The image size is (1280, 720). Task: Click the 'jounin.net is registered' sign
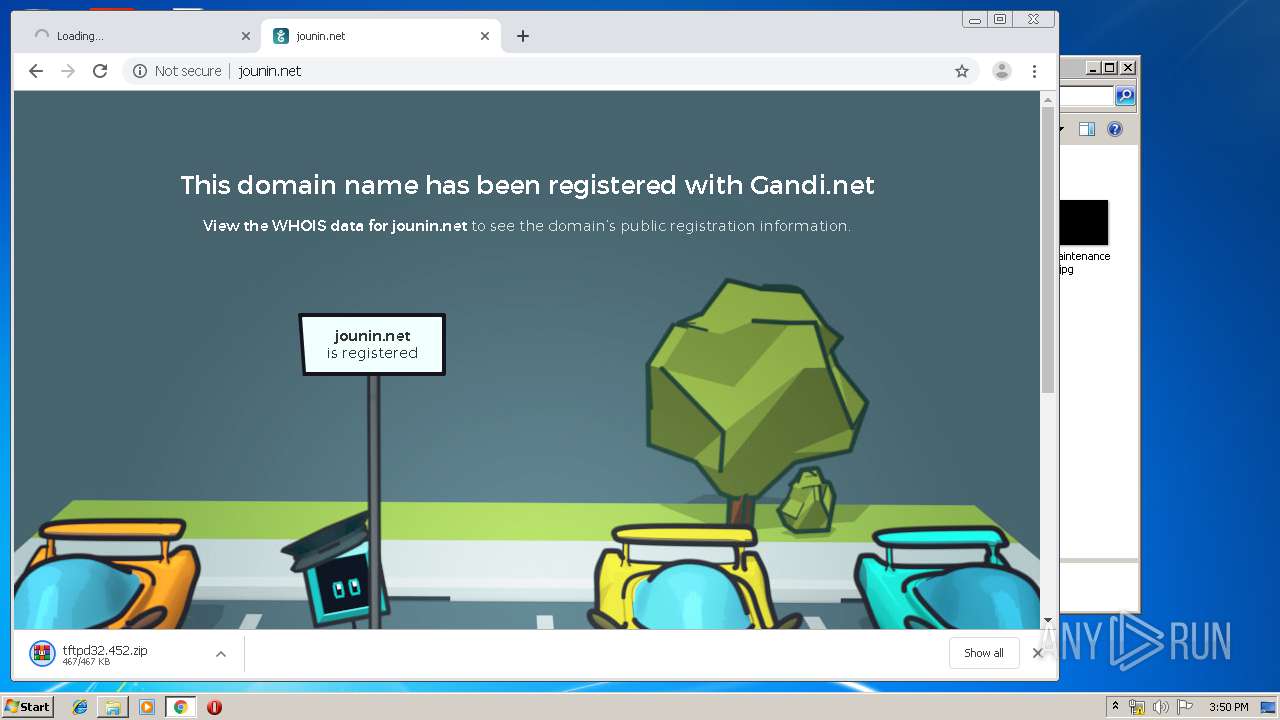pos(372,345)
